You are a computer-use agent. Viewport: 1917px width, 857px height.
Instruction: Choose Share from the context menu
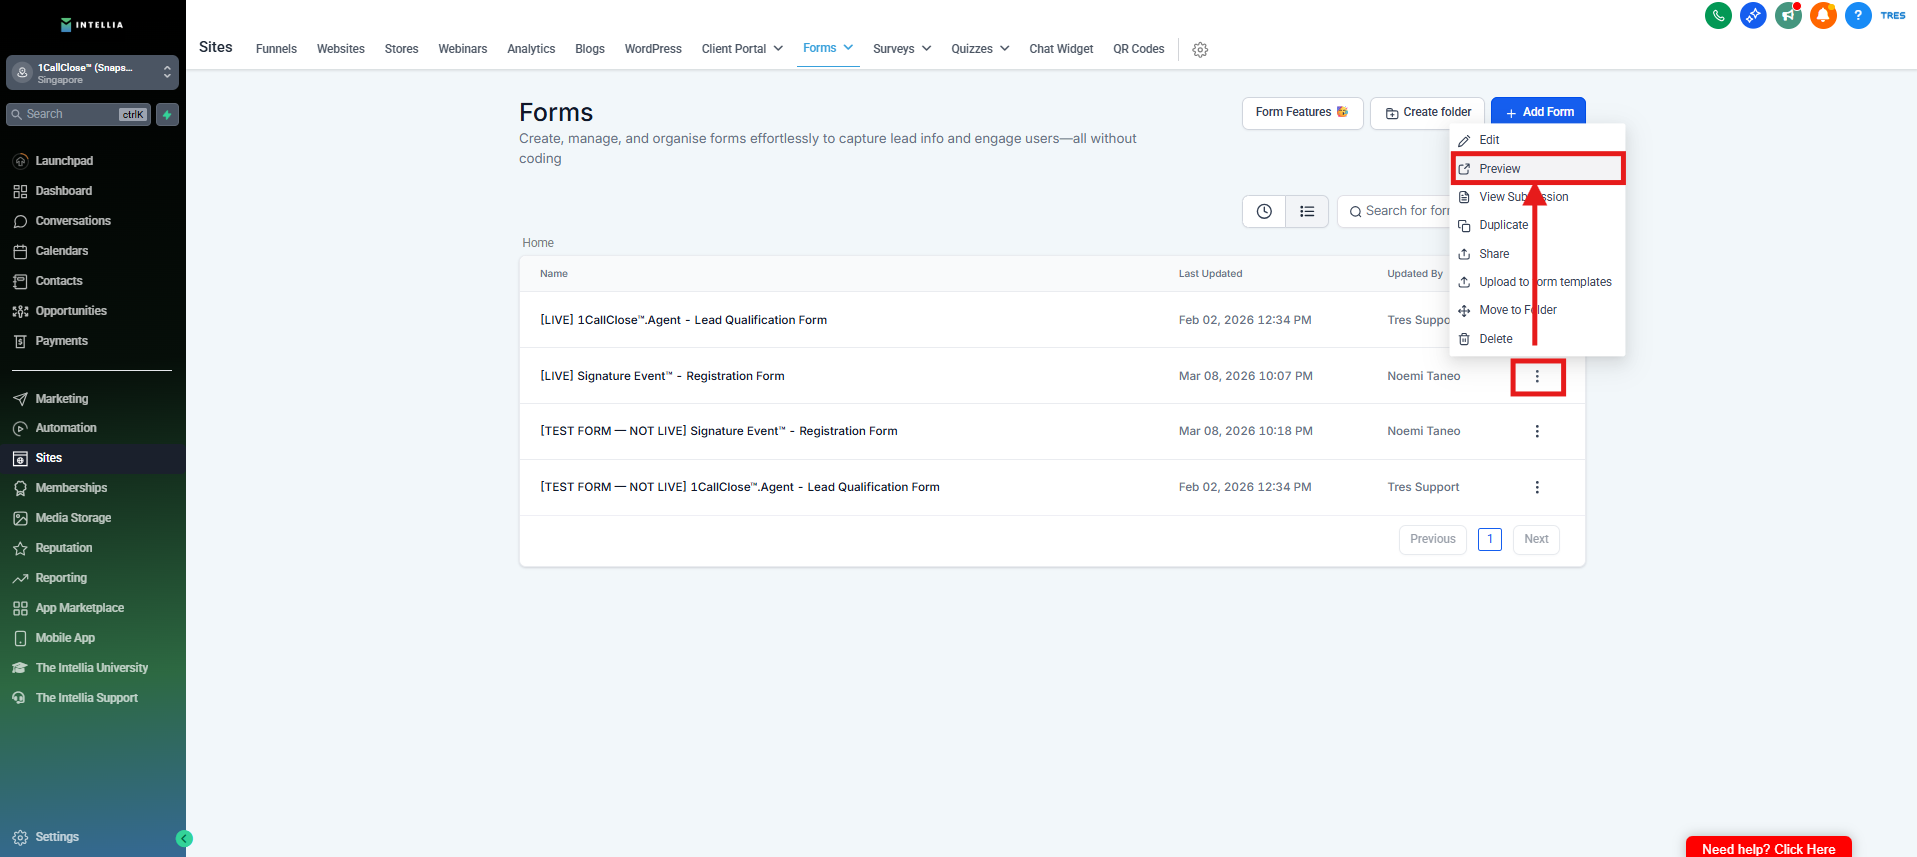tap(1537, 254)
